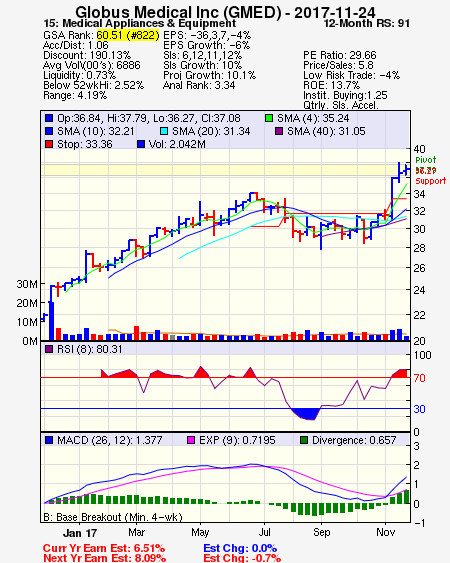Click the magenta EXP (9) legend swatch
The image size is (450, 563).
coord(191,440)
